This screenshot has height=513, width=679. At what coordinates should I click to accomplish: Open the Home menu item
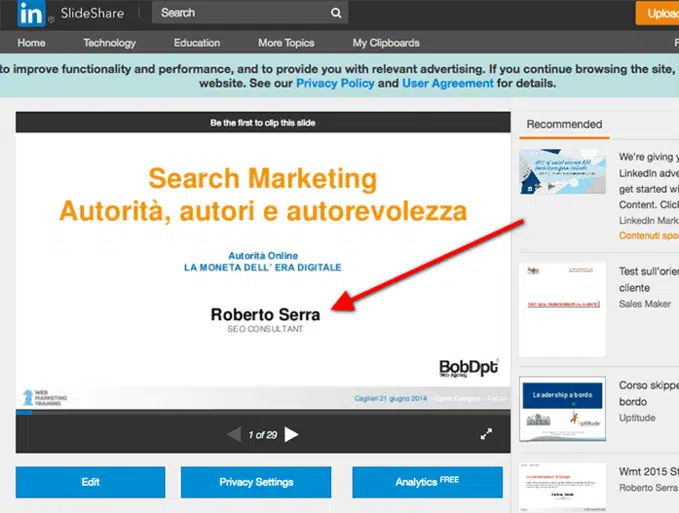31,43
